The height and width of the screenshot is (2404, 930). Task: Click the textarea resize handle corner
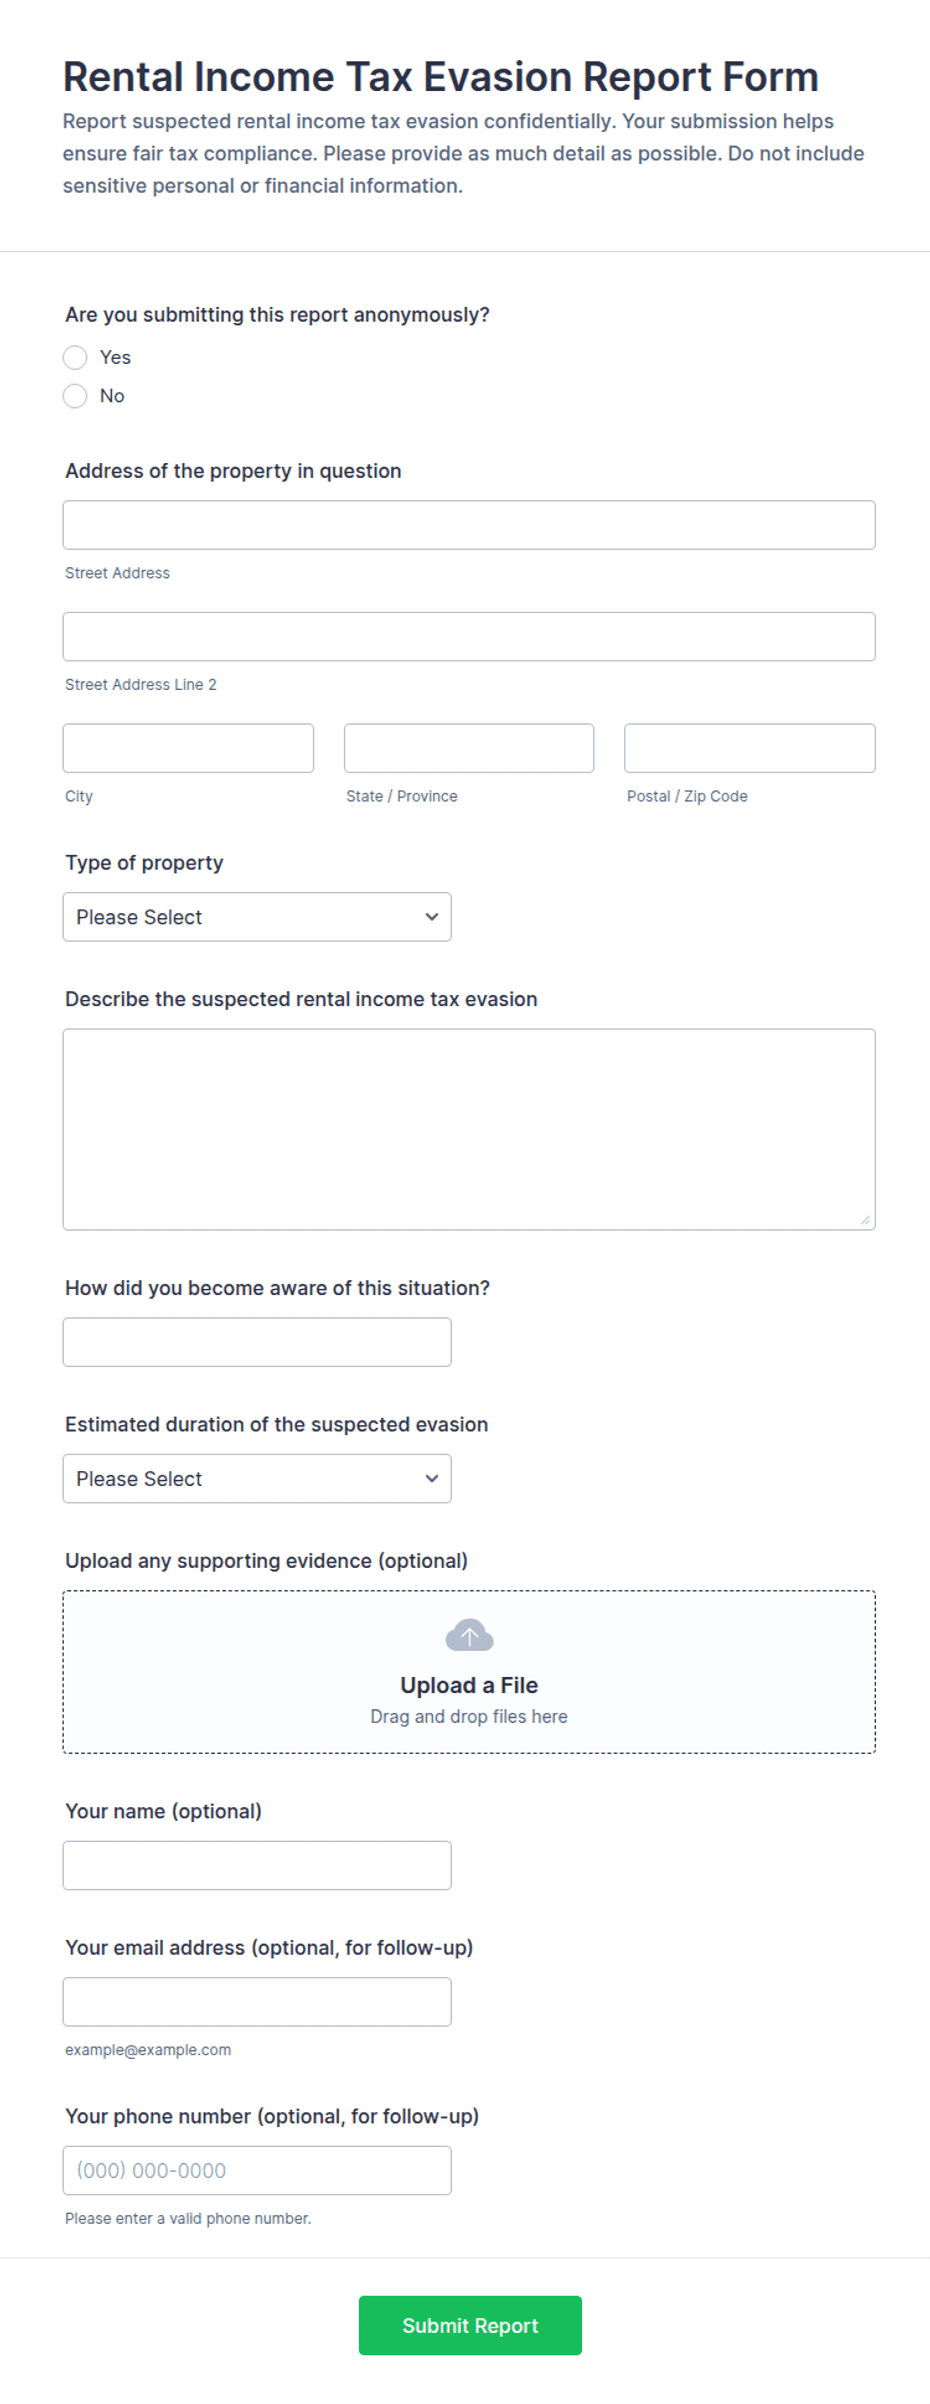(x=866, y=1220)
